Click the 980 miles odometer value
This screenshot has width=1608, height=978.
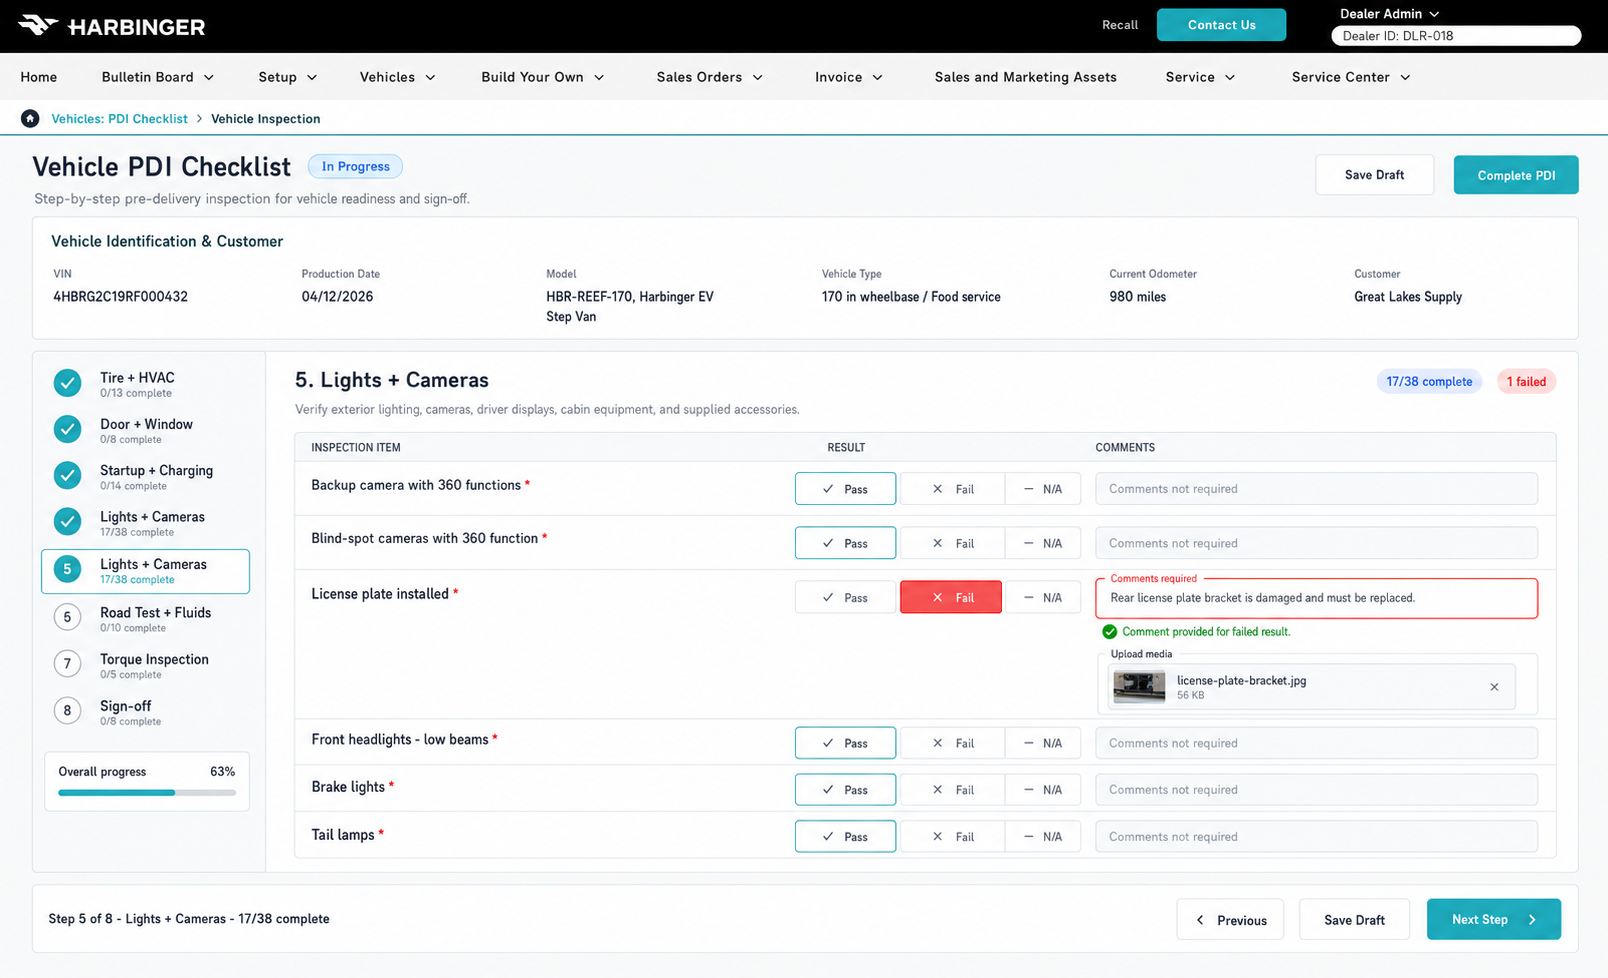tap(1137, 297)
